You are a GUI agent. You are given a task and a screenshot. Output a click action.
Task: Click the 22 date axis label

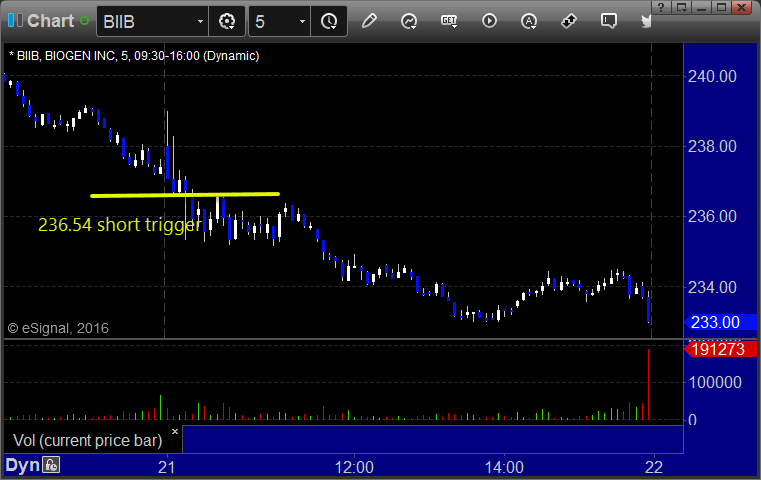[x=654, y=467]
